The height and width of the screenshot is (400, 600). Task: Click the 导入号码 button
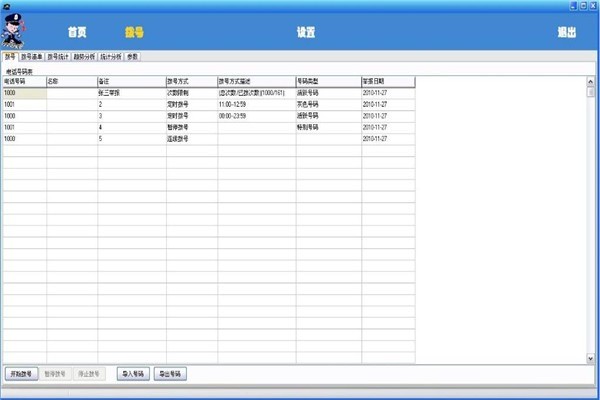pyautogui.click(x=132, y=373)
